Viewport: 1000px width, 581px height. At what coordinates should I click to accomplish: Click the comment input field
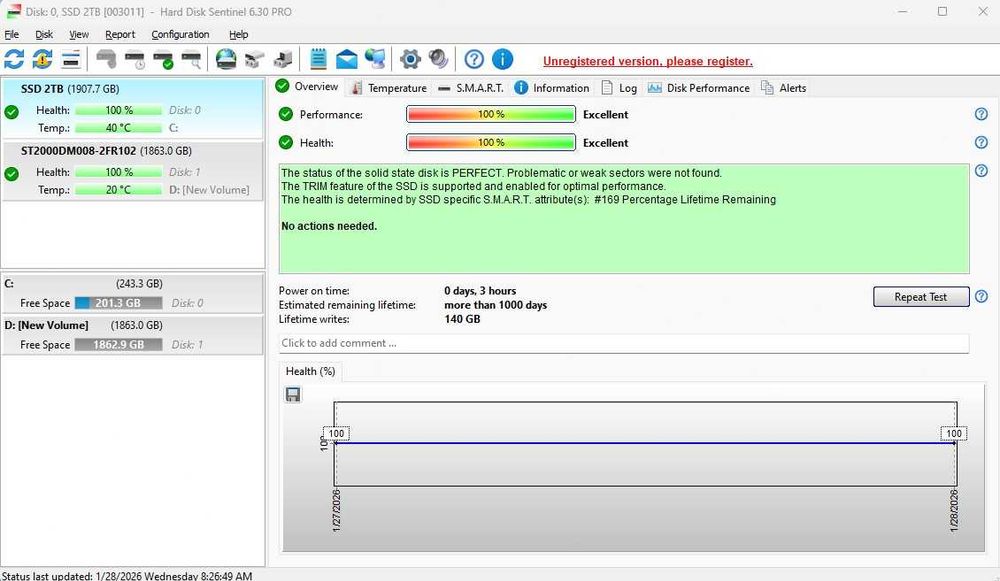(624, 343)
